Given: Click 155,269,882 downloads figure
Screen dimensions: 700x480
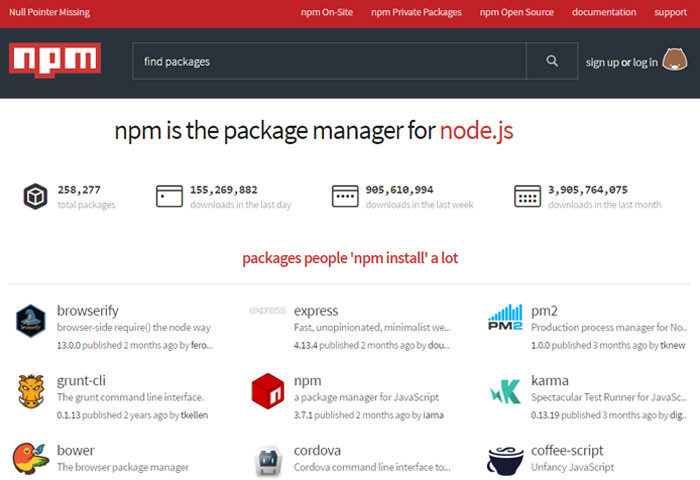Looking at the screenshot, I should (224, 190).
